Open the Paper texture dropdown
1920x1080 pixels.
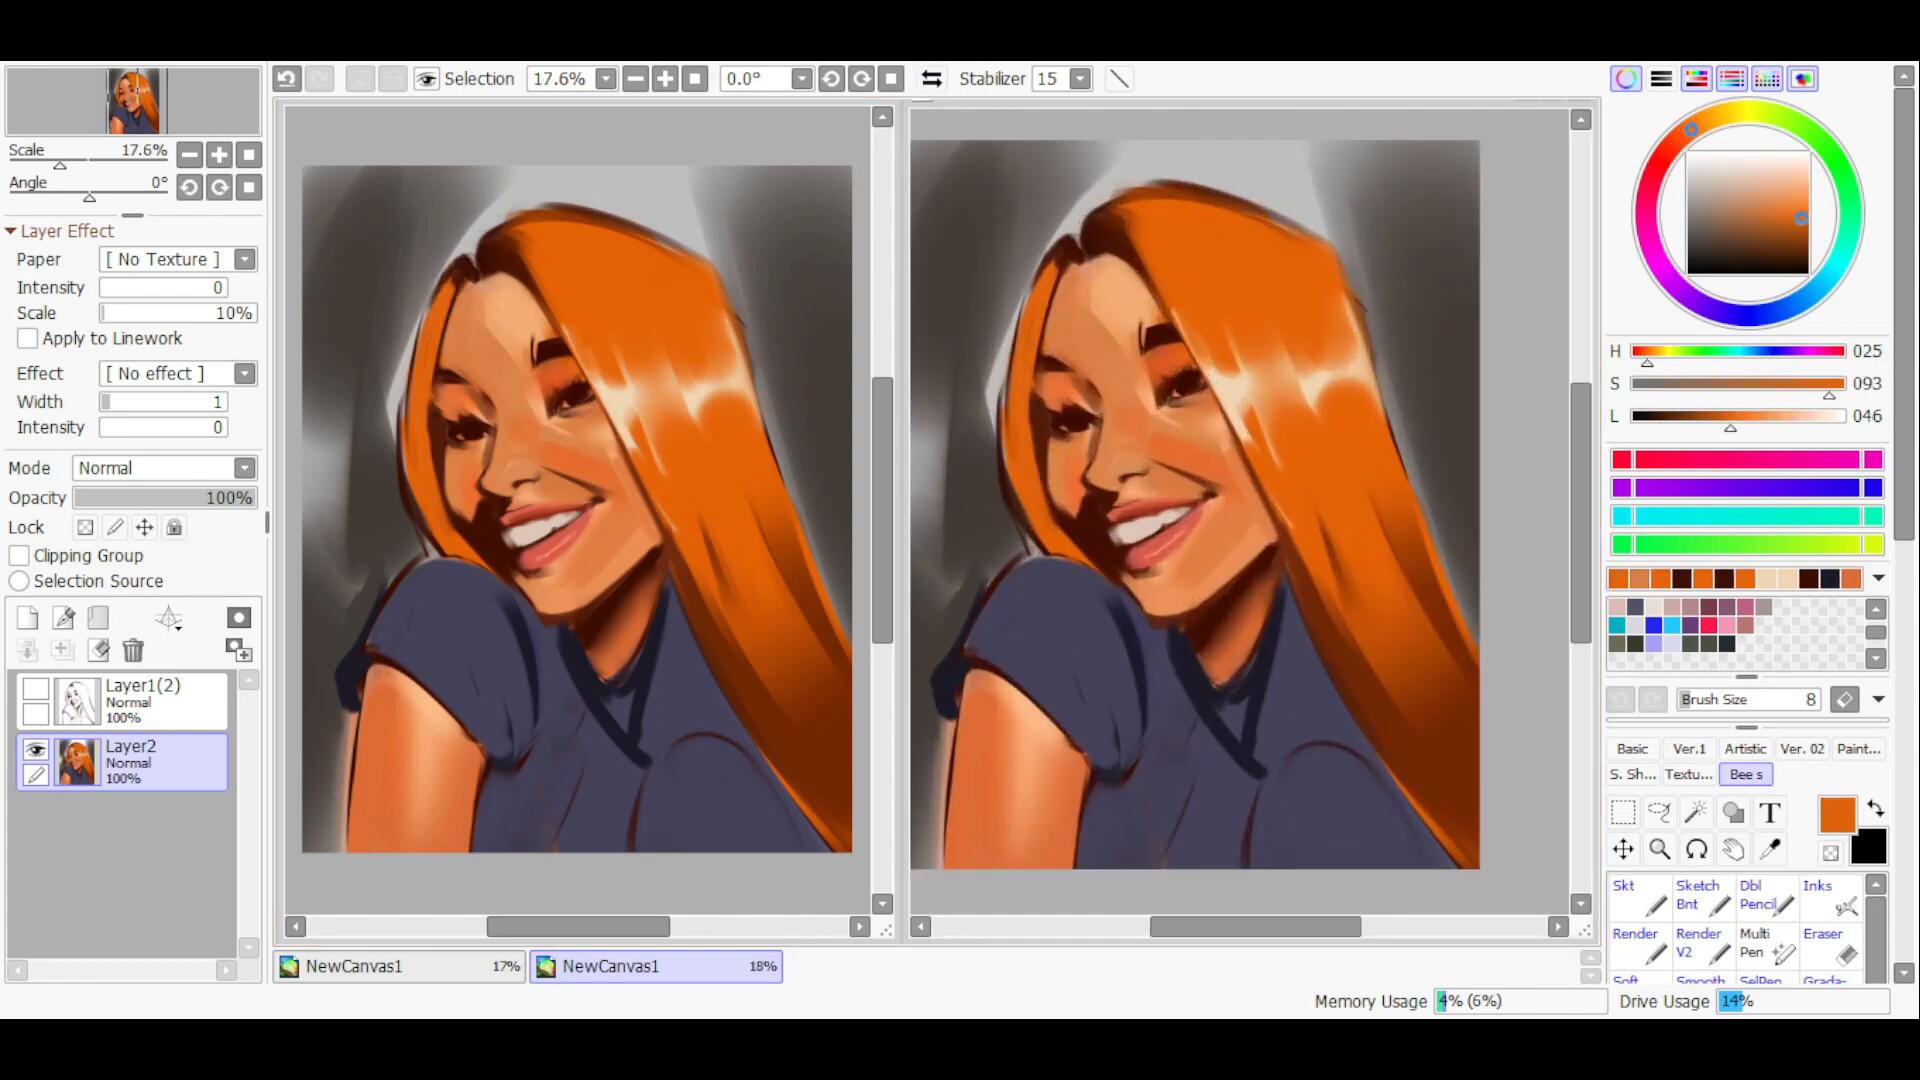click(x=245, y=260)
